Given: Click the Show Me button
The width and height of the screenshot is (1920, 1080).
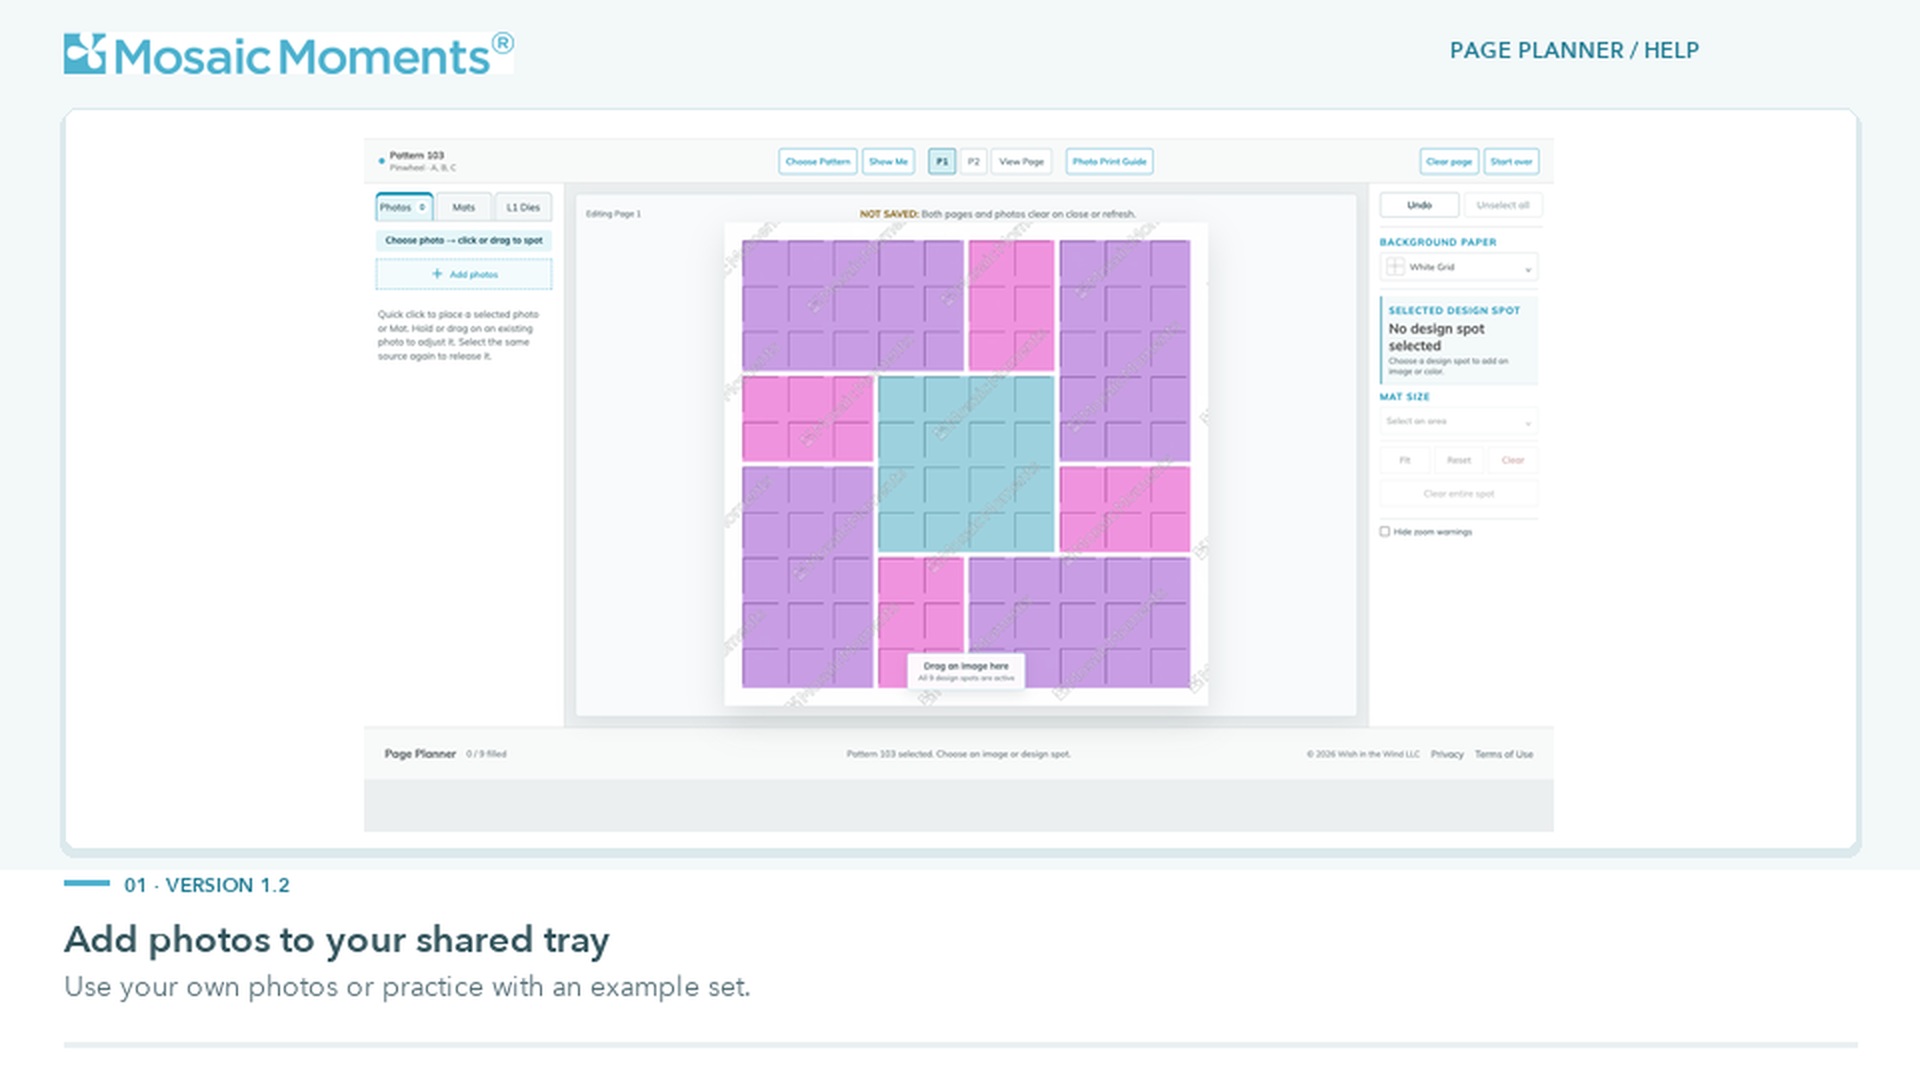Looking at the screenshot, I should point(888,162).
